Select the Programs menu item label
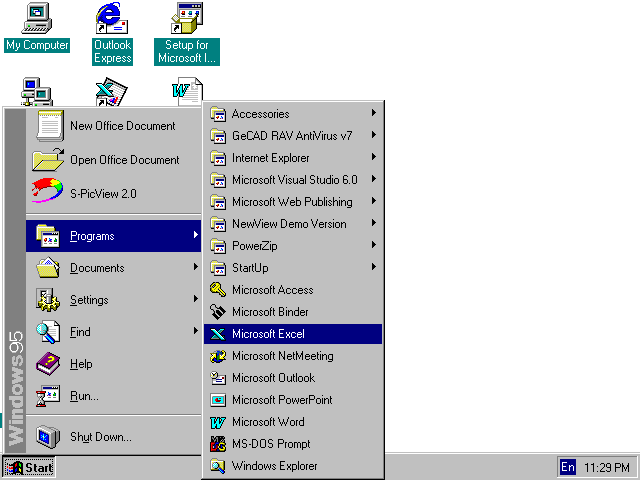This screenshot has width=640, height=480. point(92,236)
